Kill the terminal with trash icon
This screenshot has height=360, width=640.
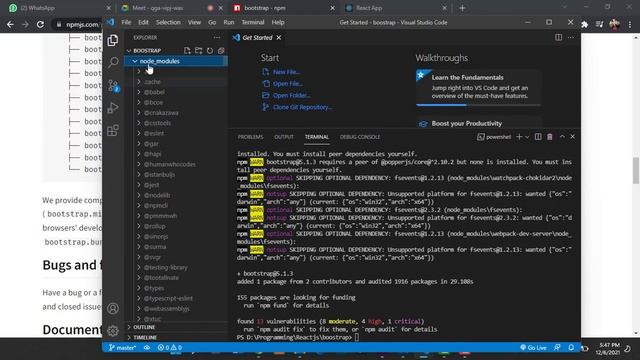tap(550, 137)
